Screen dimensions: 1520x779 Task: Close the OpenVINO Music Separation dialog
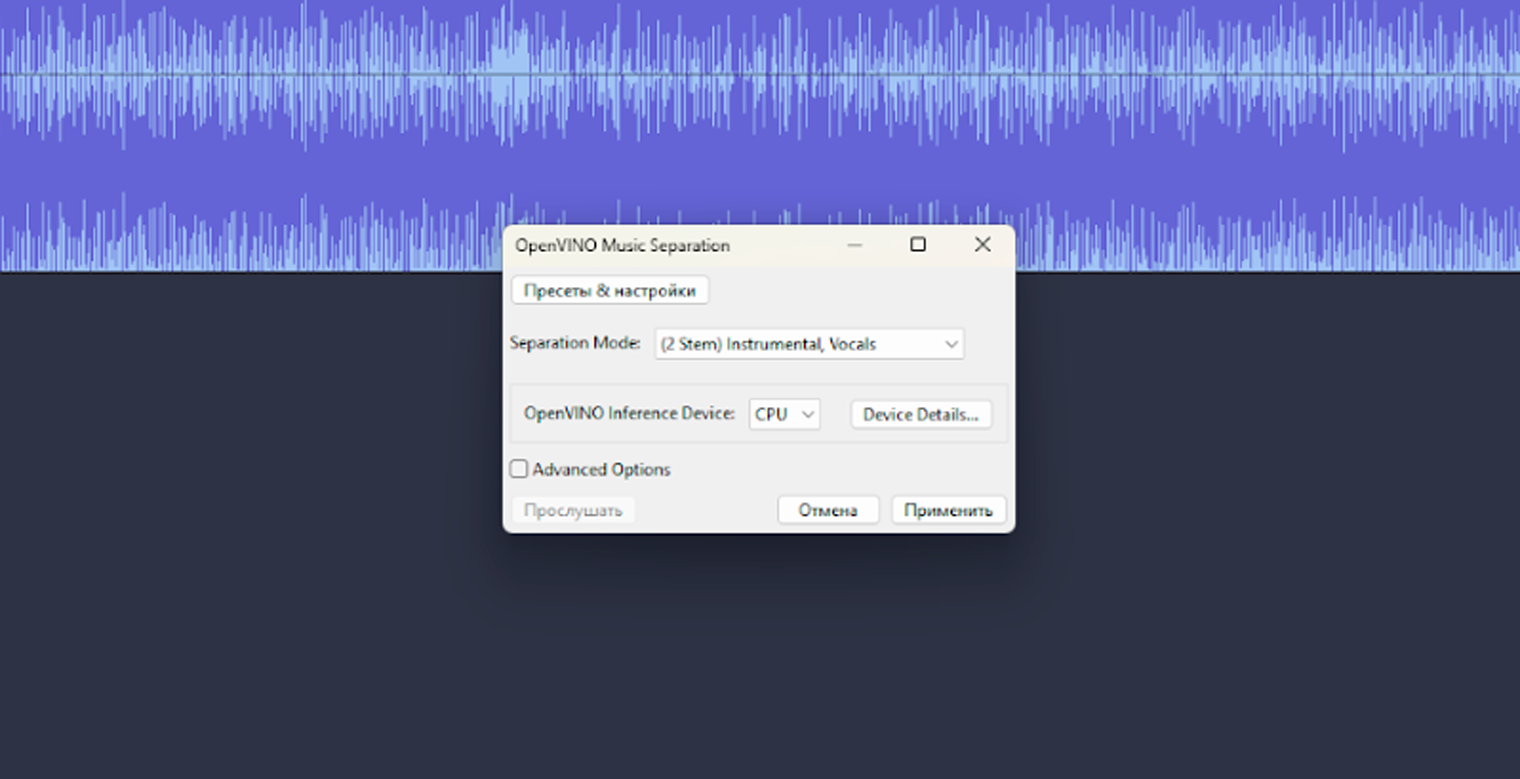pyautogui.click(x=982, y=245)
